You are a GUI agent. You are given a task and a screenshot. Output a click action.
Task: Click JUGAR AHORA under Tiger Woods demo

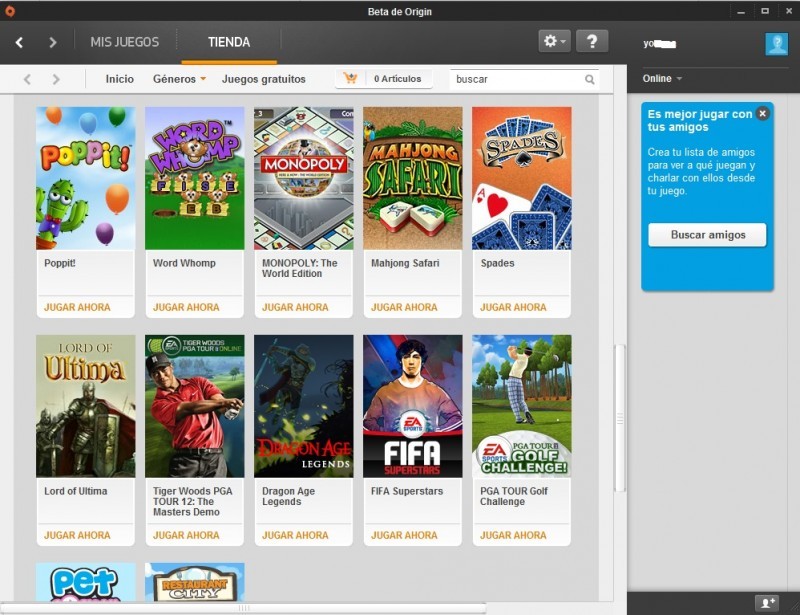coord(186,535)
